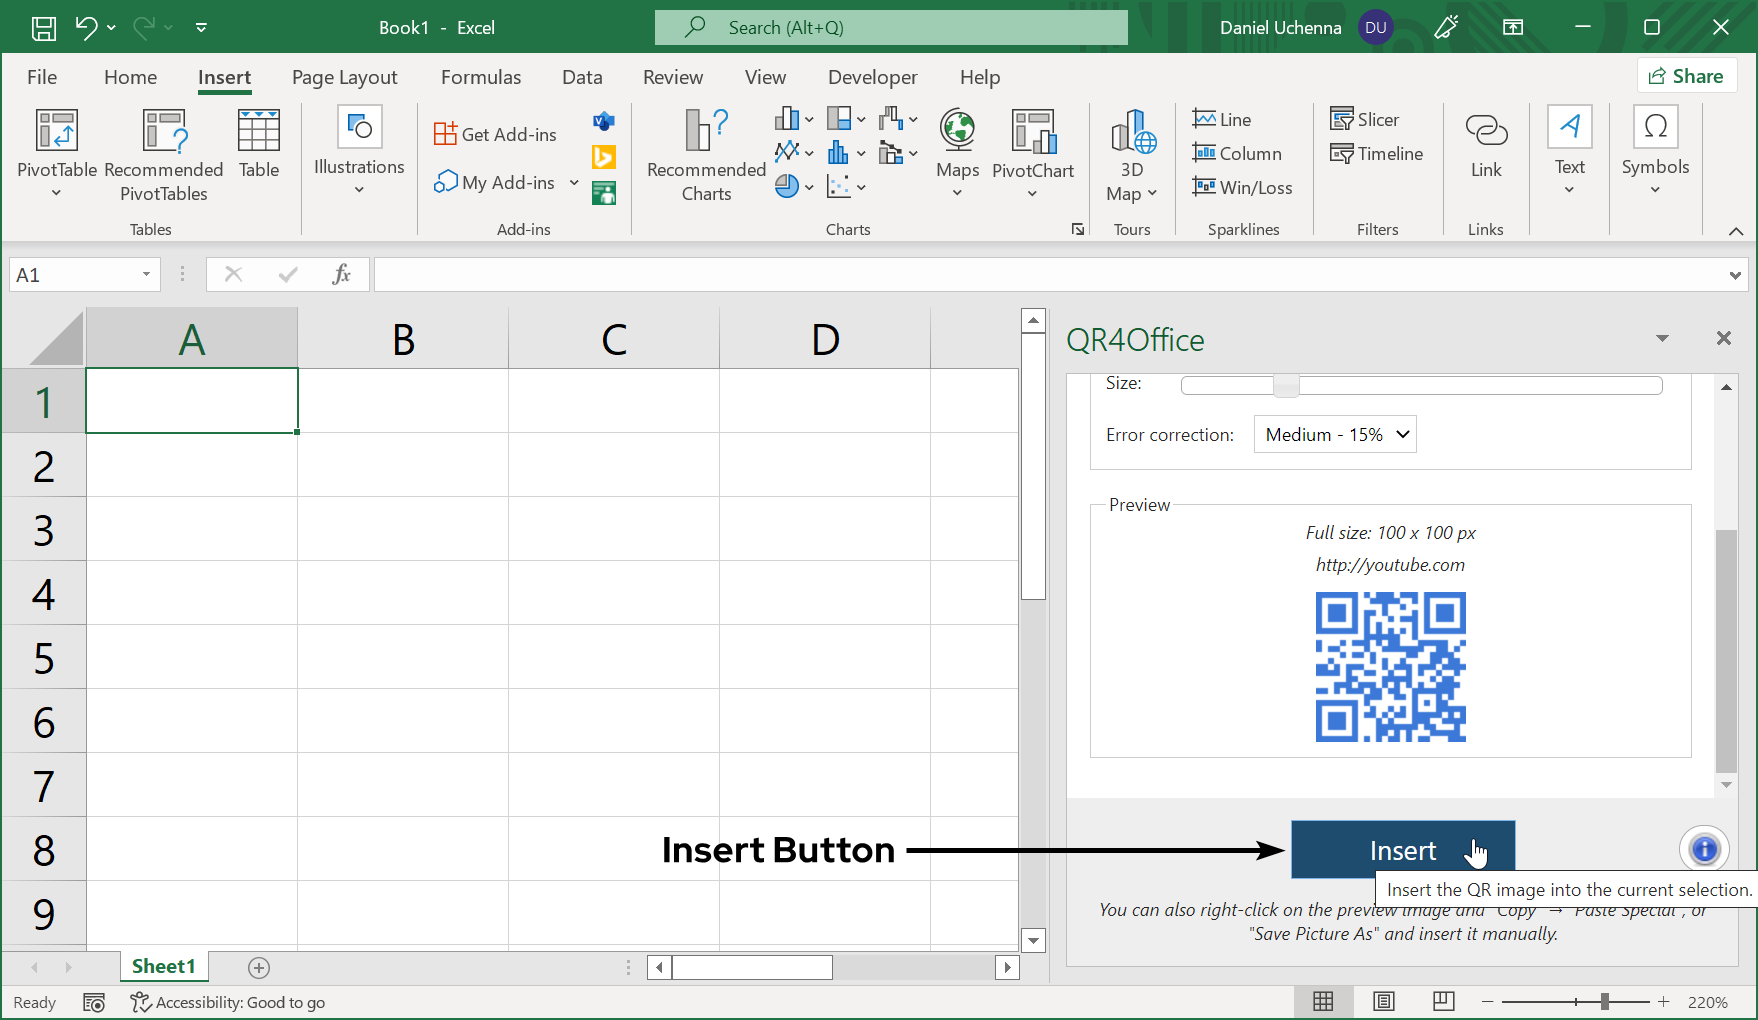1758x1020 pixels.
Task: Click the Insert button in QR4Office
Action: point(1402,850)
